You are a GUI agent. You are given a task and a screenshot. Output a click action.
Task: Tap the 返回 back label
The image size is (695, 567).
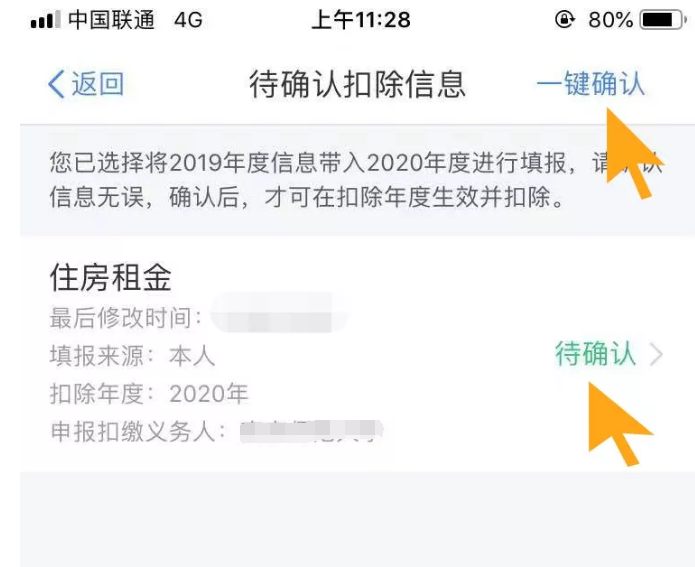point(98,84)
